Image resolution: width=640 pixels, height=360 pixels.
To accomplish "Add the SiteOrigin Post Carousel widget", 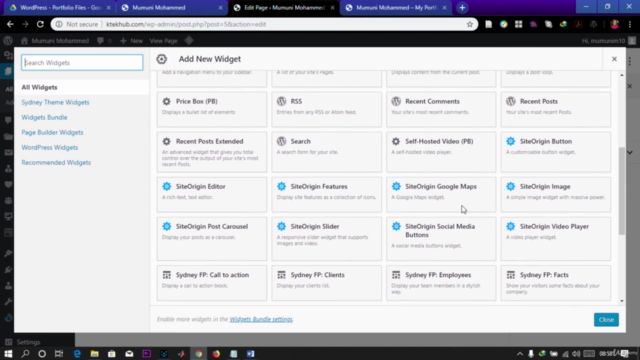I will tap(212, 239).
